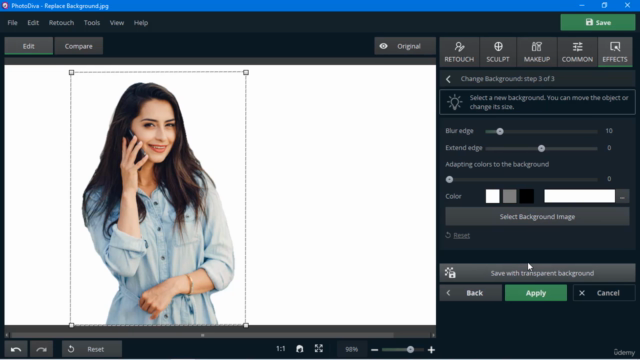The width and height of the screenshot is (640, 360).
Task: Click the green Apply button
Action: 536,293
